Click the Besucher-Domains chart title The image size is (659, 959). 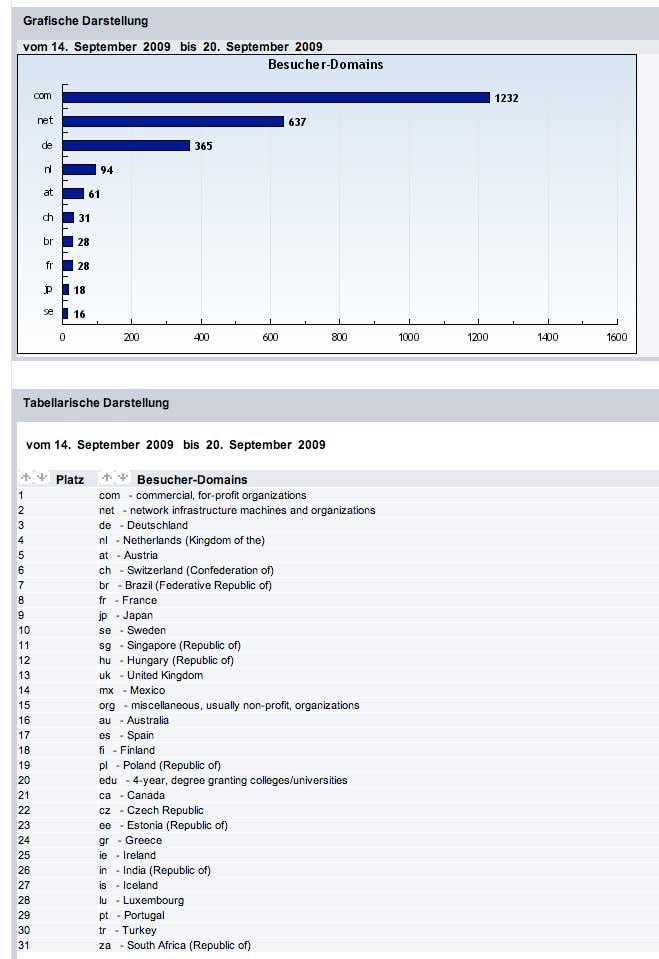325,64
